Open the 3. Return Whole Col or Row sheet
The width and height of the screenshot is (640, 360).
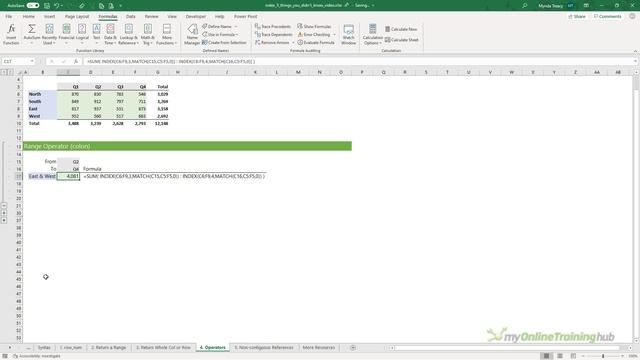coord(163,347)
